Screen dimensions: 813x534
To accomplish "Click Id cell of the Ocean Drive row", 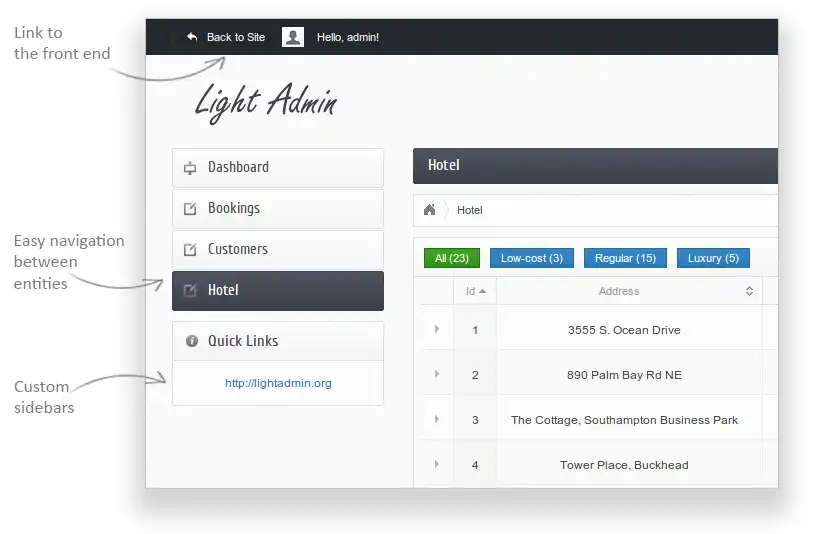I will (x=475, y=328).
